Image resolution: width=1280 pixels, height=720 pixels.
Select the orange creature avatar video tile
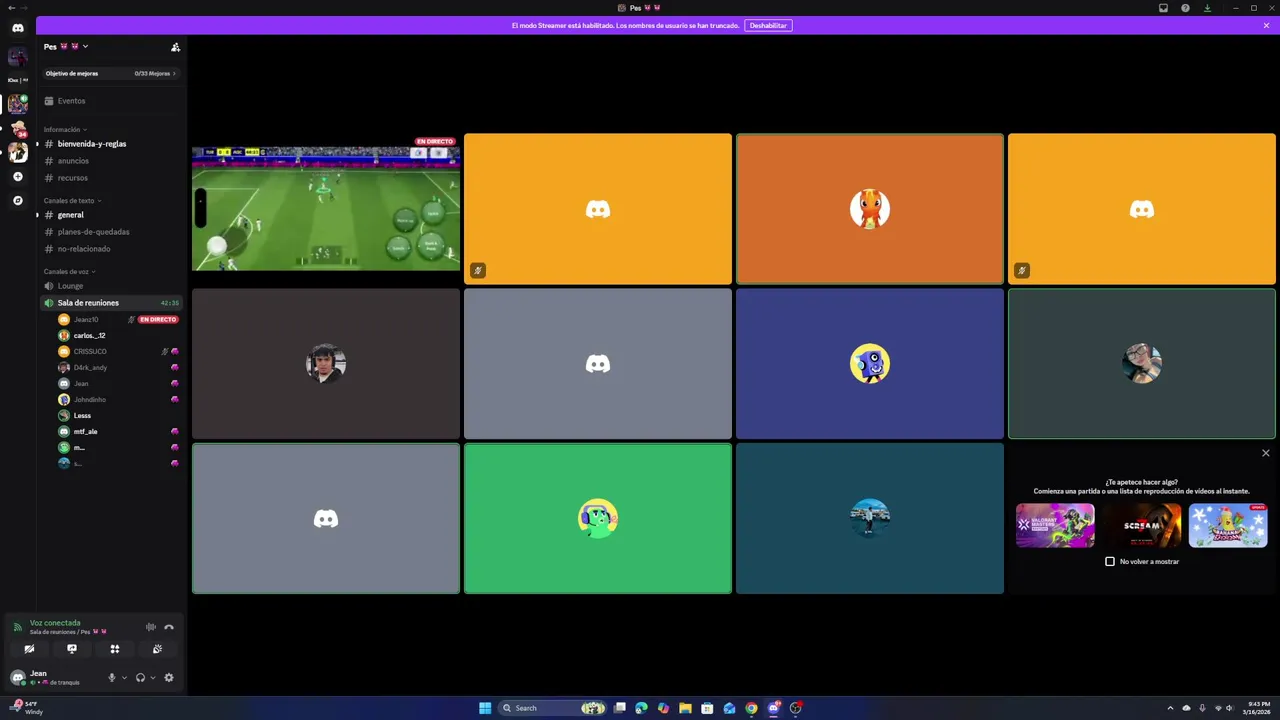tap(870, 209)
